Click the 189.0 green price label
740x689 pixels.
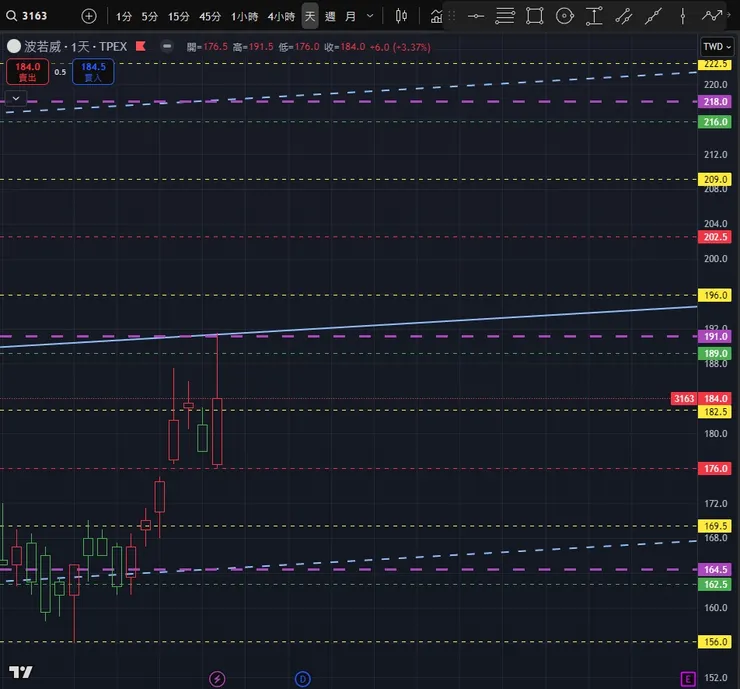(715, 353)
